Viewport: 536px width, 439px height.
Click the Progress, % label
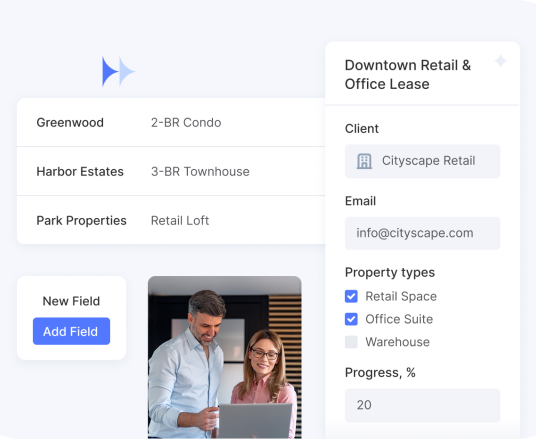click(x=380, y=372)
